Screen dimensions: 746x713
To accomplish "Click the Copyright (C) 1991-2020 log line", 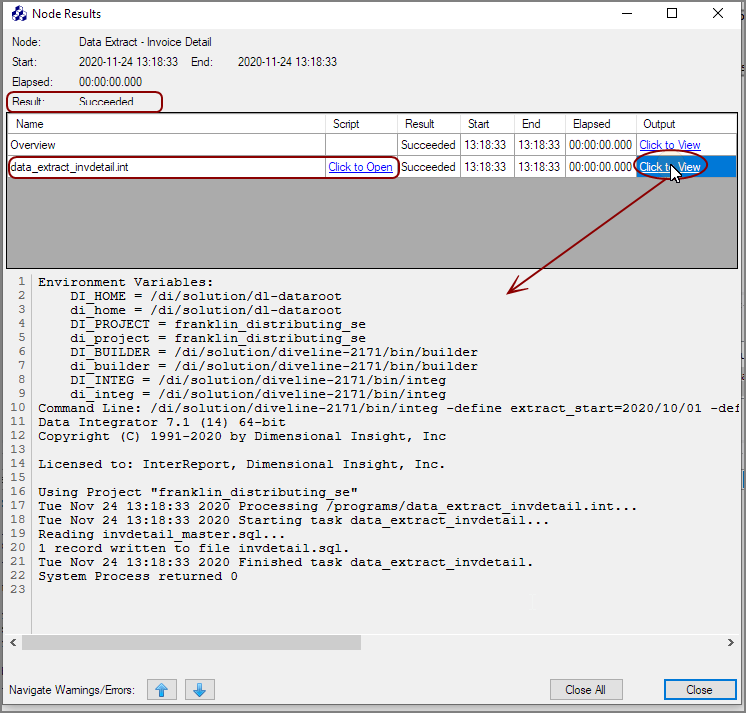I will pos(242,436).
